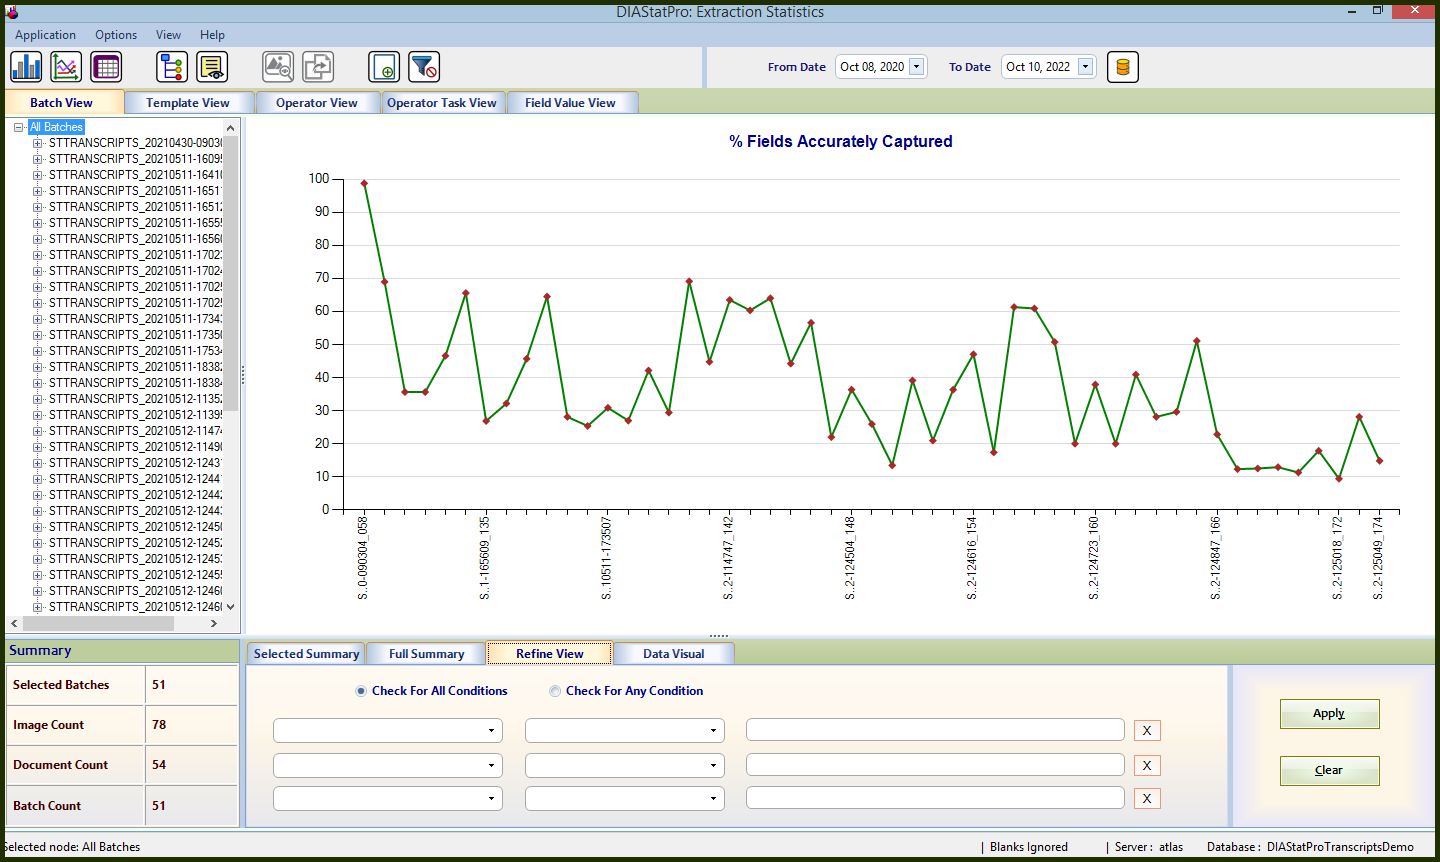
Task: Expand the STTRANSCRIPTS_20210511-1609 batch node
Action: pos(37,159)
